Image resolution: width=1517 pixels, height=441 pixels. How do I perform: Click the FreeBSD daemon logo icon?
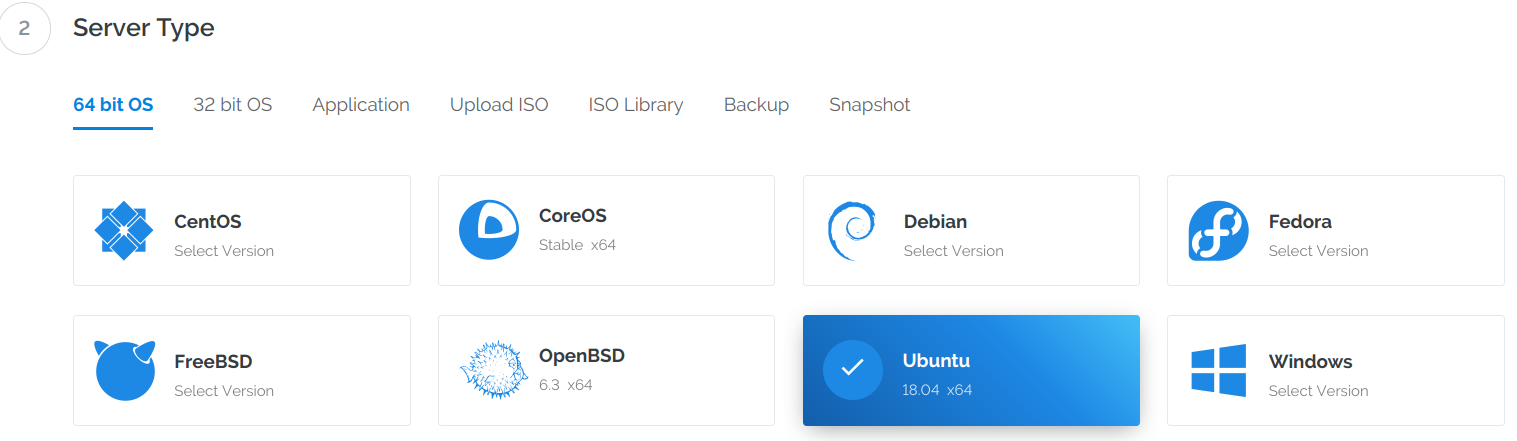click(125, 370)
